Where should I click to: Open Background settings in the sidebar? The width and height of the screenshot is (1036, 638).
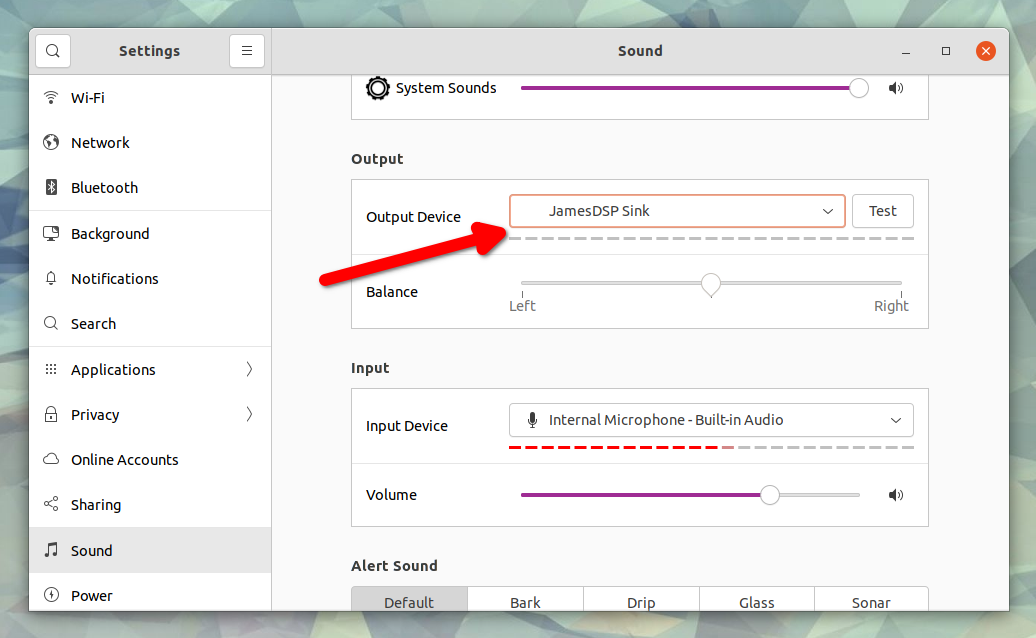tap(108, 233)
